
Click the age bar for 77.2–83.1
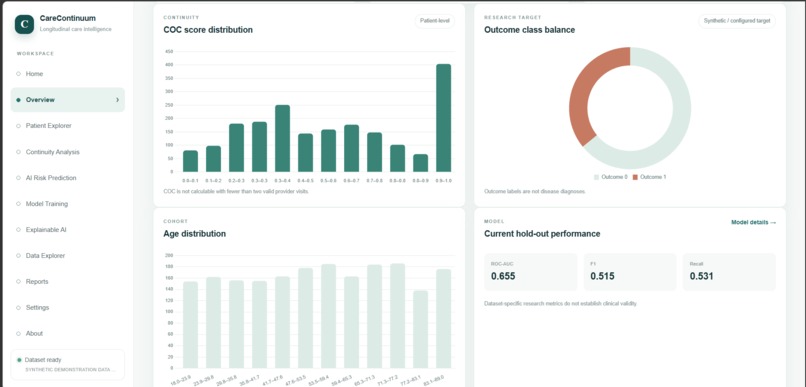(420, 329)
